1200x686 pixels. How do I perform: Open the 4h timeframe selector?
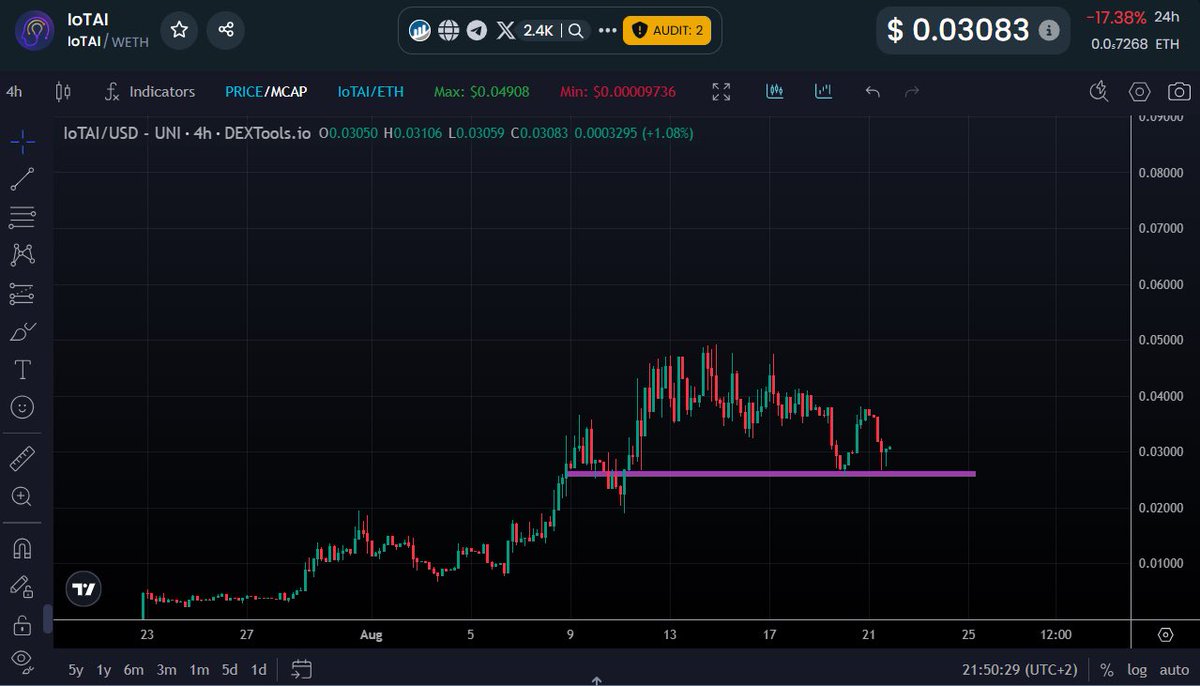coord(14,91)
